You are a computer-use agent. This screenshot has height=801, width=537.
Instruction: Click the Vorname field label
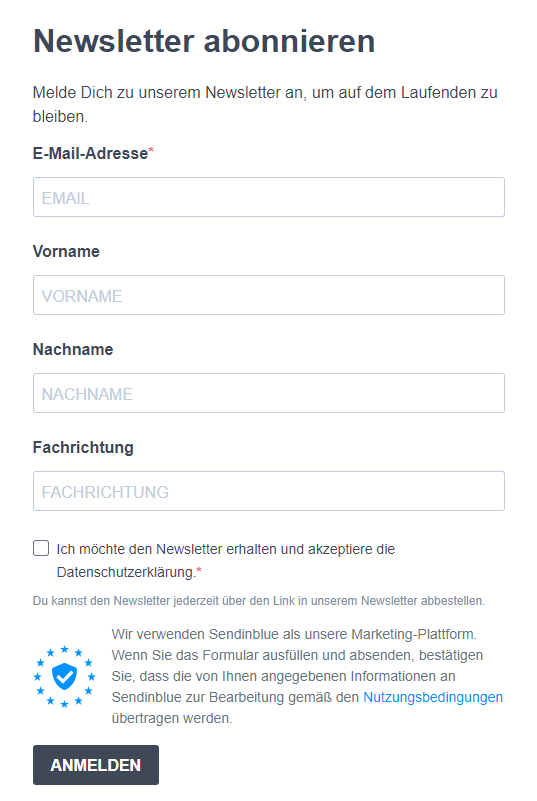click(x=66, y=251)
